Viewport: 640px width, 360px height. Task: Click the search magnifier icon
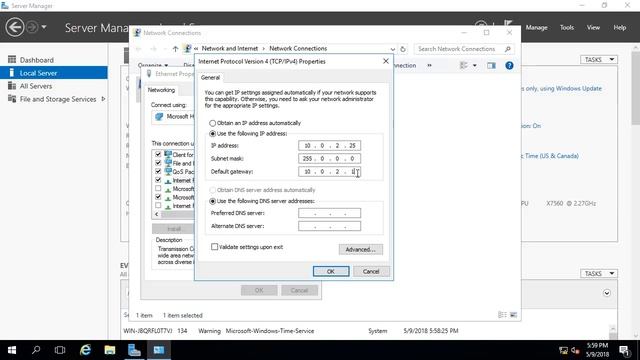508,49
